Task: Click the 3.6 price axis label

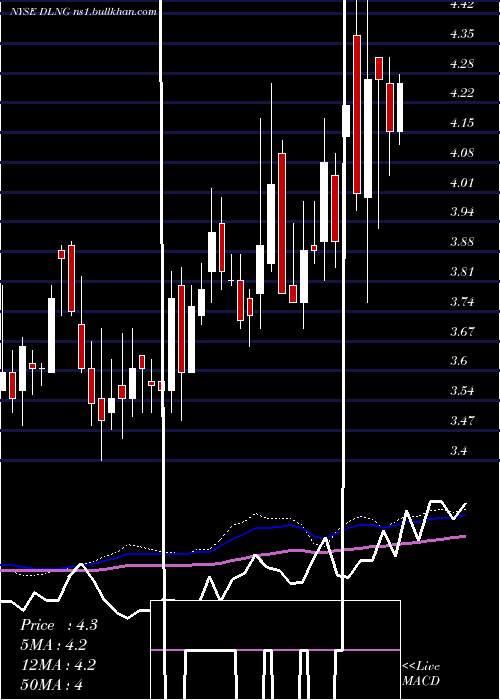Action: pos(459,361)
